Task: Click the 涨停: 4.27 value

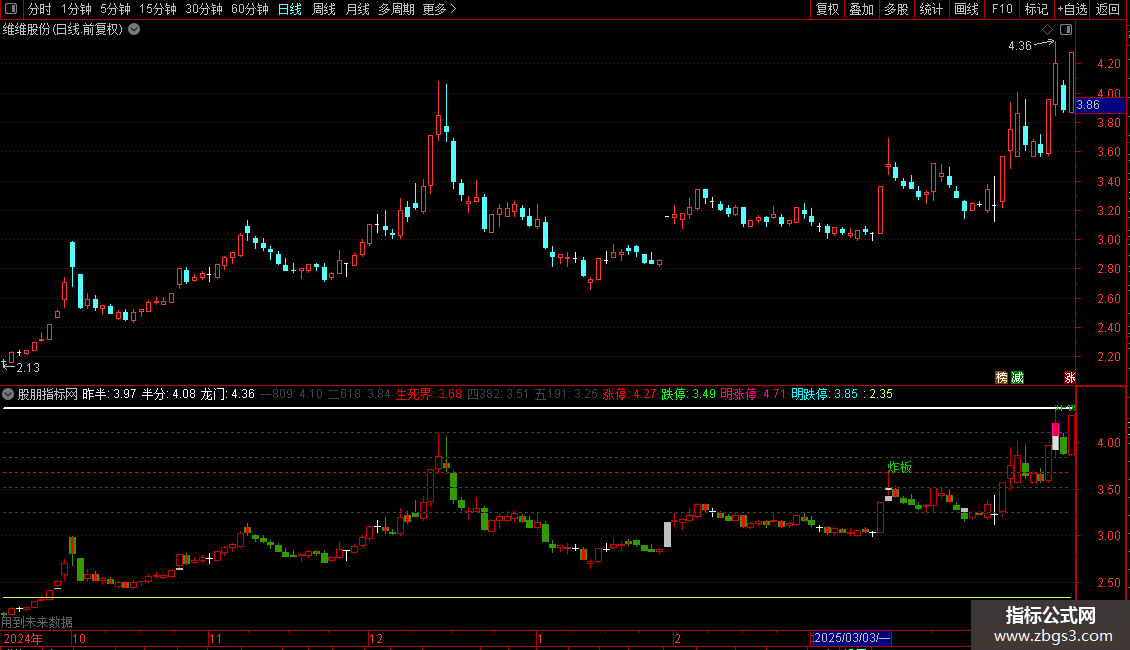Action: click(629, 394)
